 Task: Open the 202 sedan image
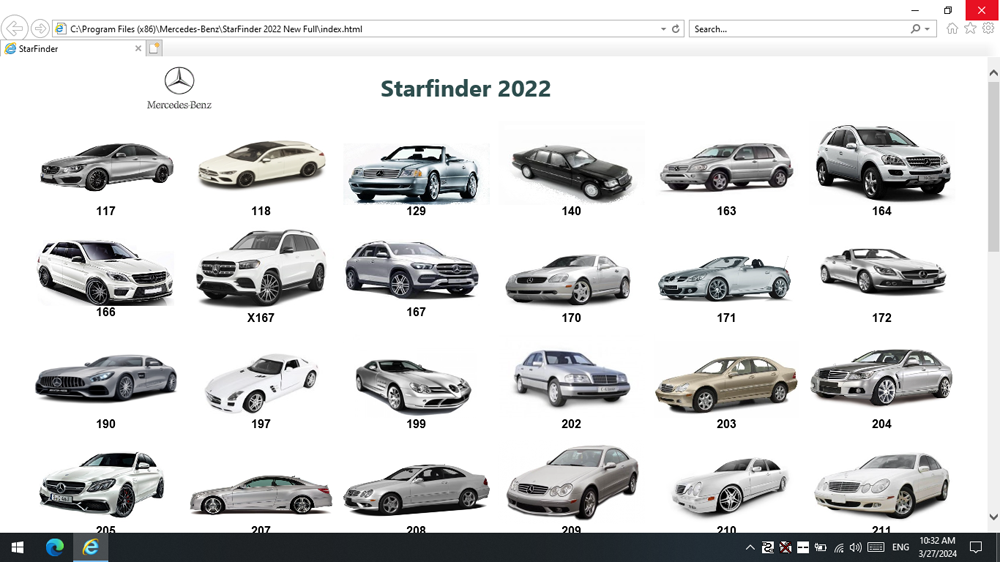[x=571, y=378]
